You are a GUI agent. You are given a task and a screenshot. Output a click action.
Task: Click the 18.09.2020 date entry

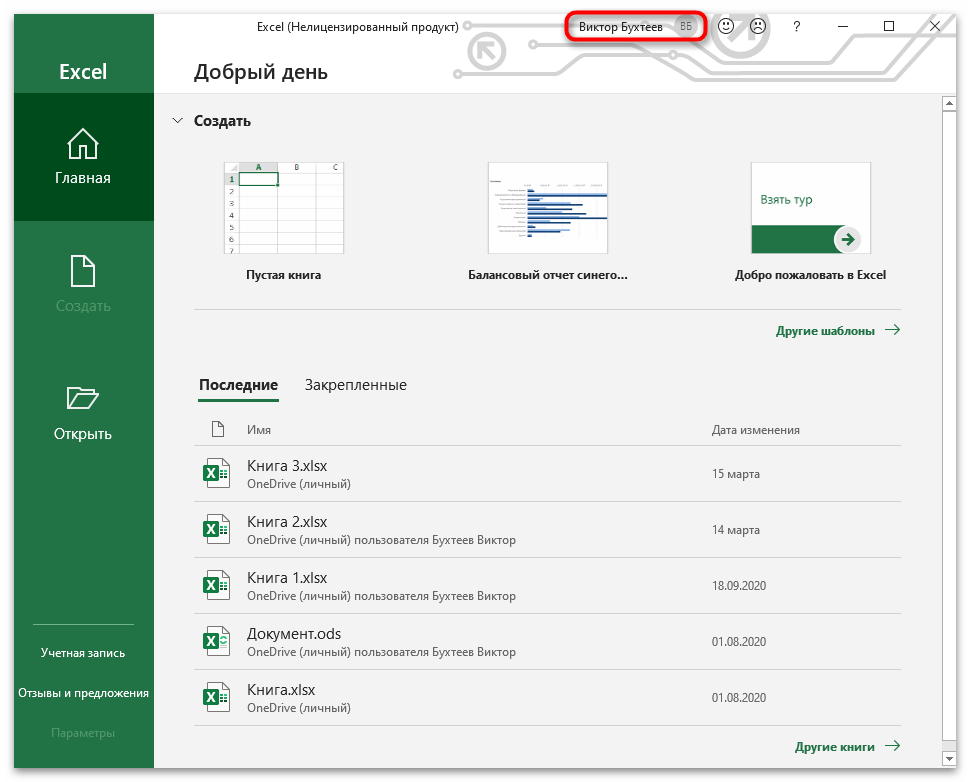pos(739,585)
